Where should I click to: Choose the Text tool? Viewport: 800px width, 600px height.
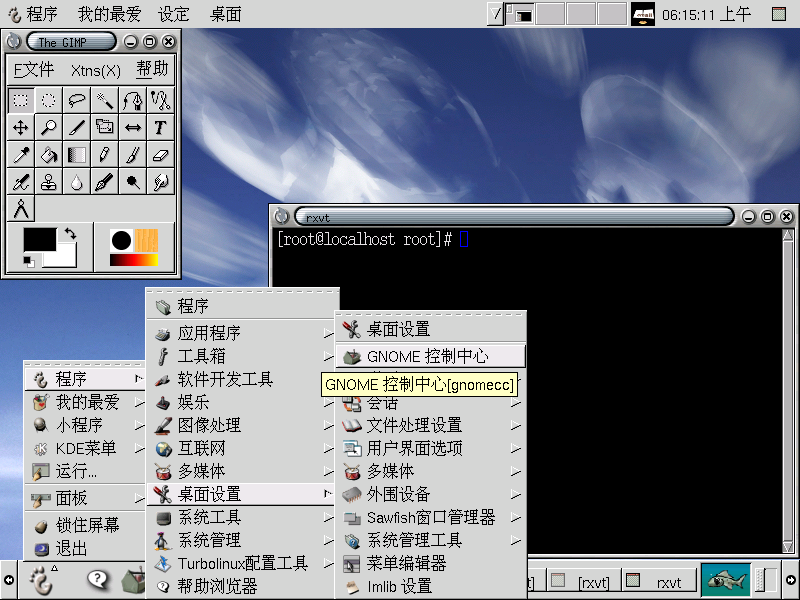click(x=161, y=128)
